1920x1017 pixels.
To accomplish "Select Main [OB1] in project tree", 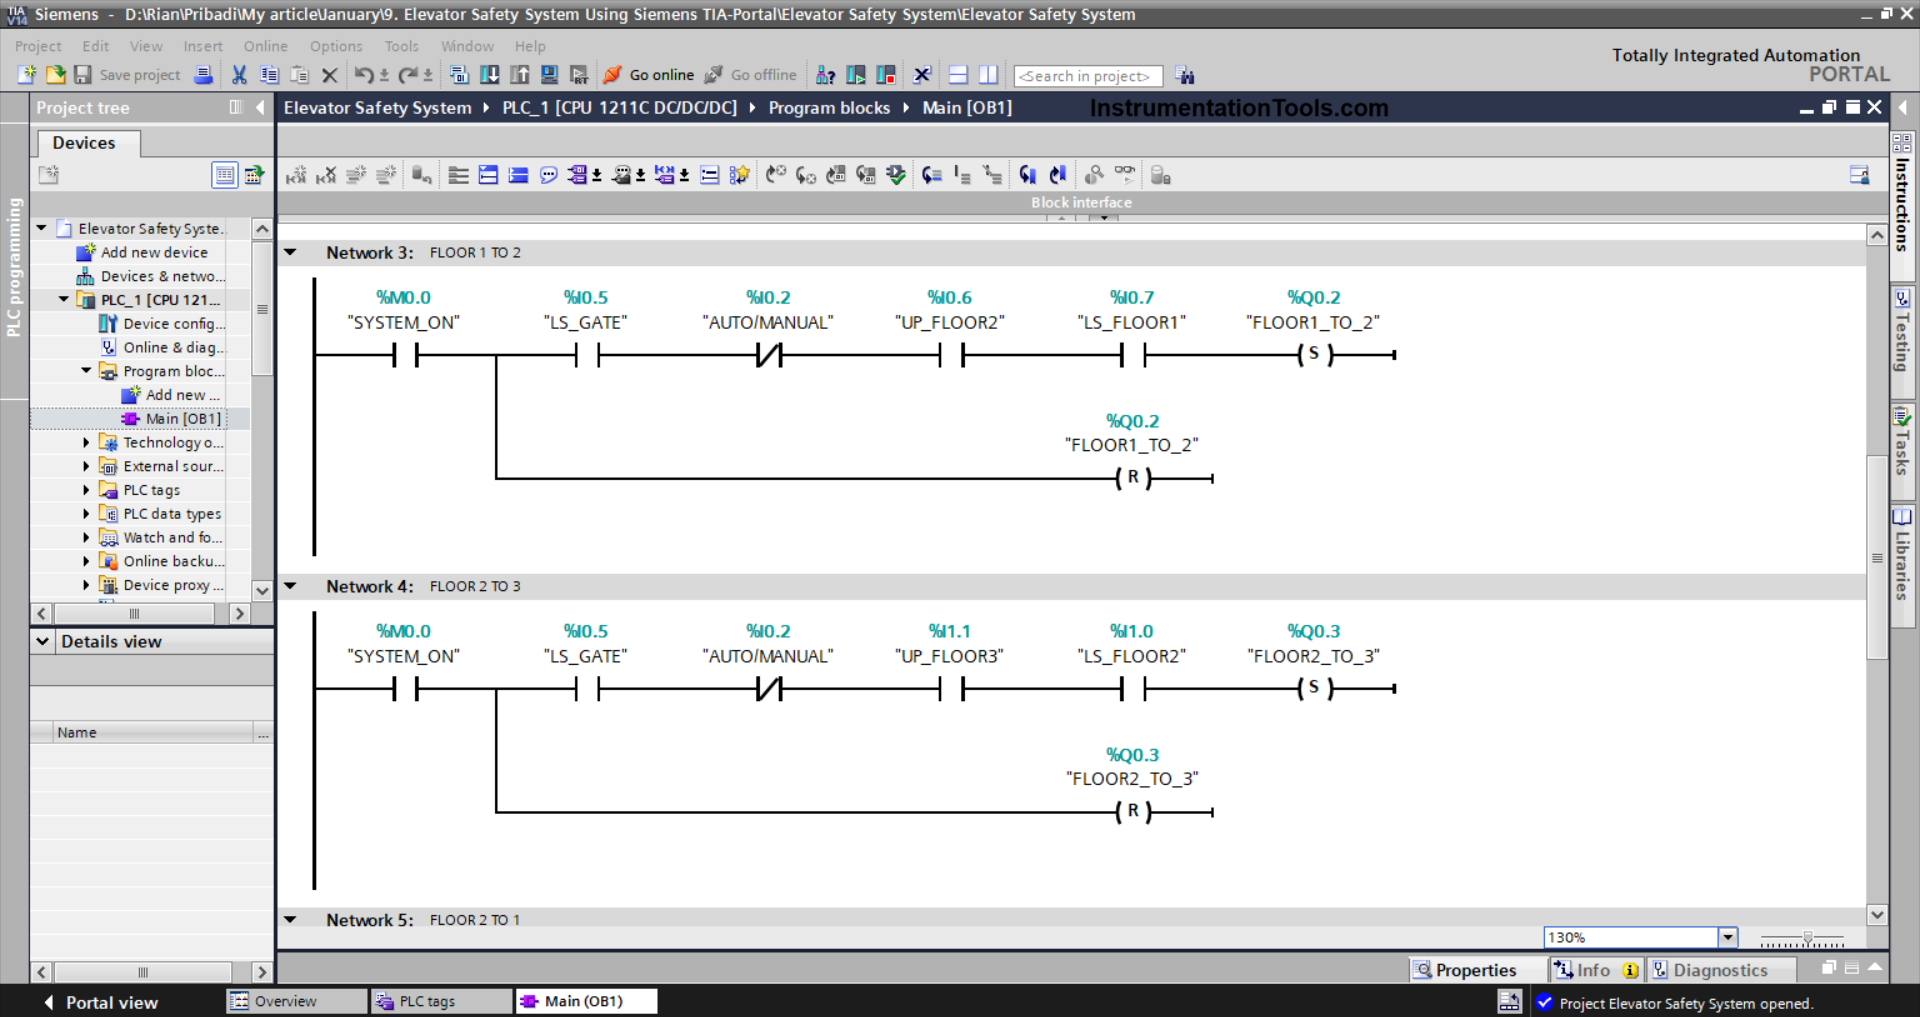I will point(172,419).
